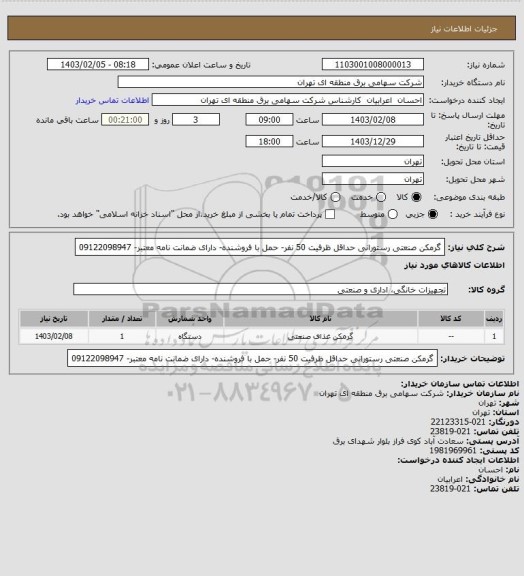
Task: Click the نام کالا column header
Action: click(x=320, y=319)
